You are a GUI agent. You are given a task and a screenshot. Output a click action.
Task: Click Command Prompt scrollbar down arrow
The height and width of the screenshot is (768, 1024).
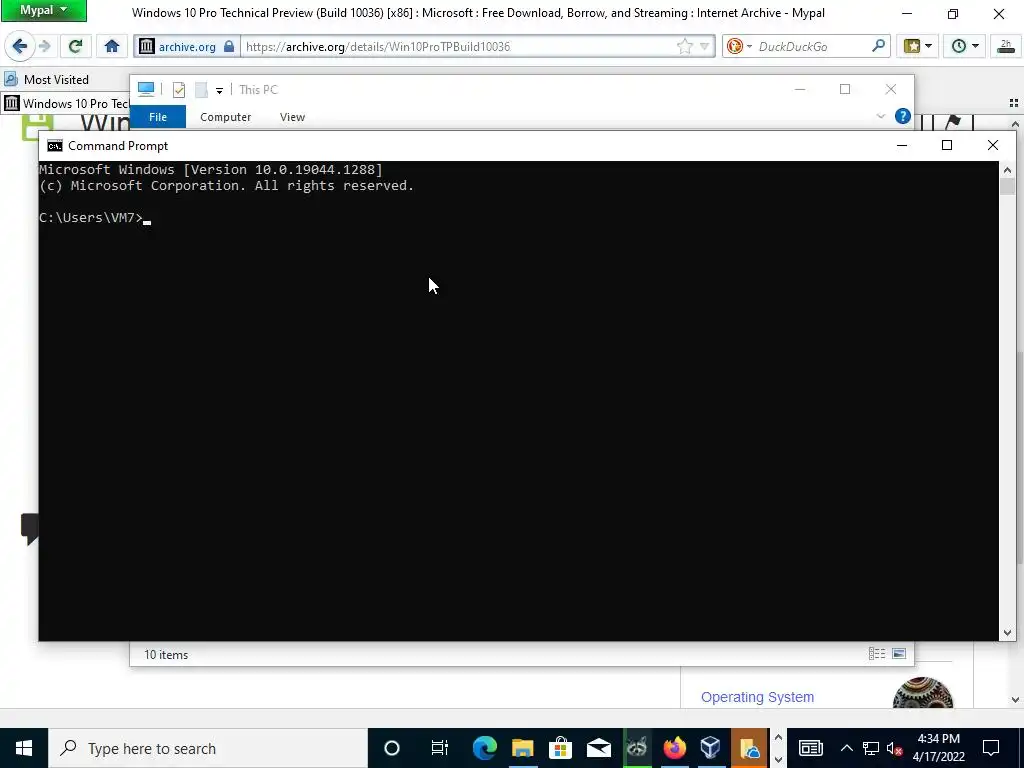tap(1007, 633)
